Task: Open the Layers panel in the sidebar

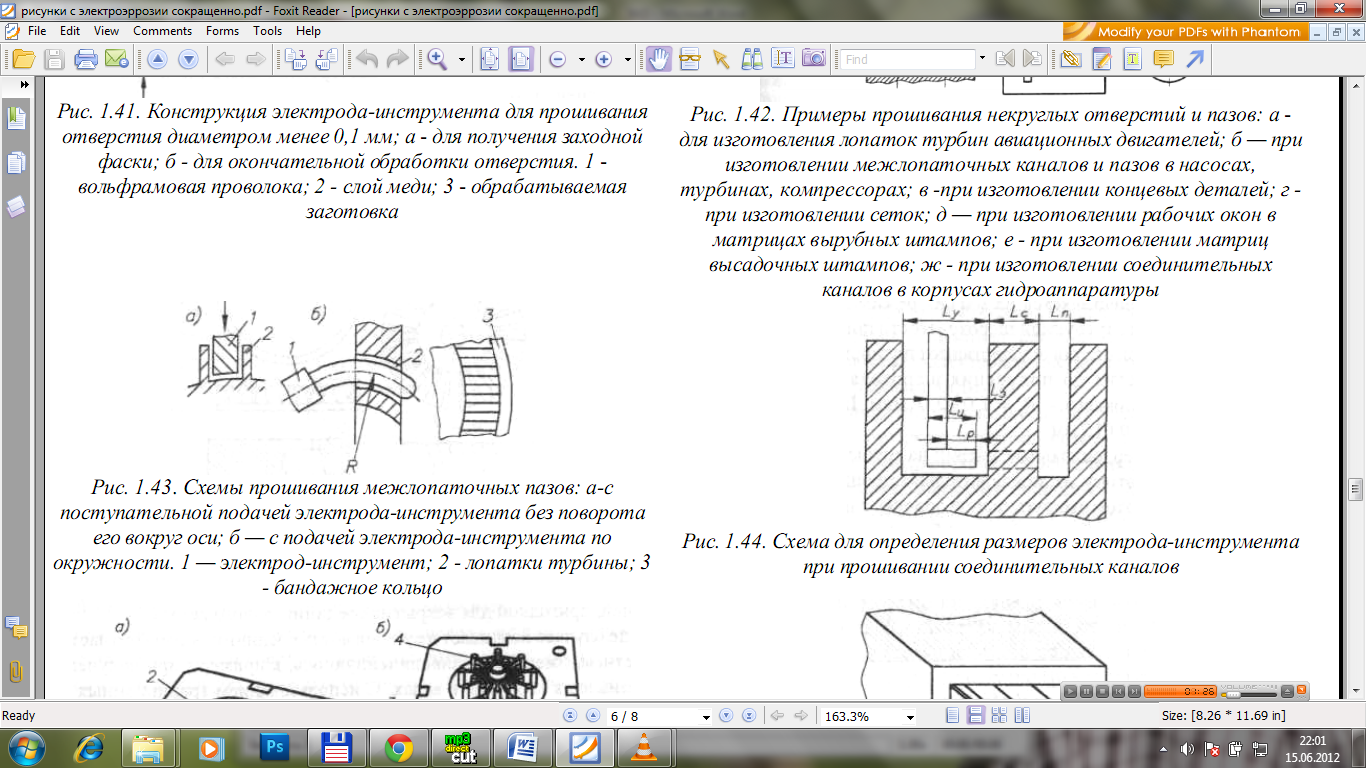Action: coord(16,207)
